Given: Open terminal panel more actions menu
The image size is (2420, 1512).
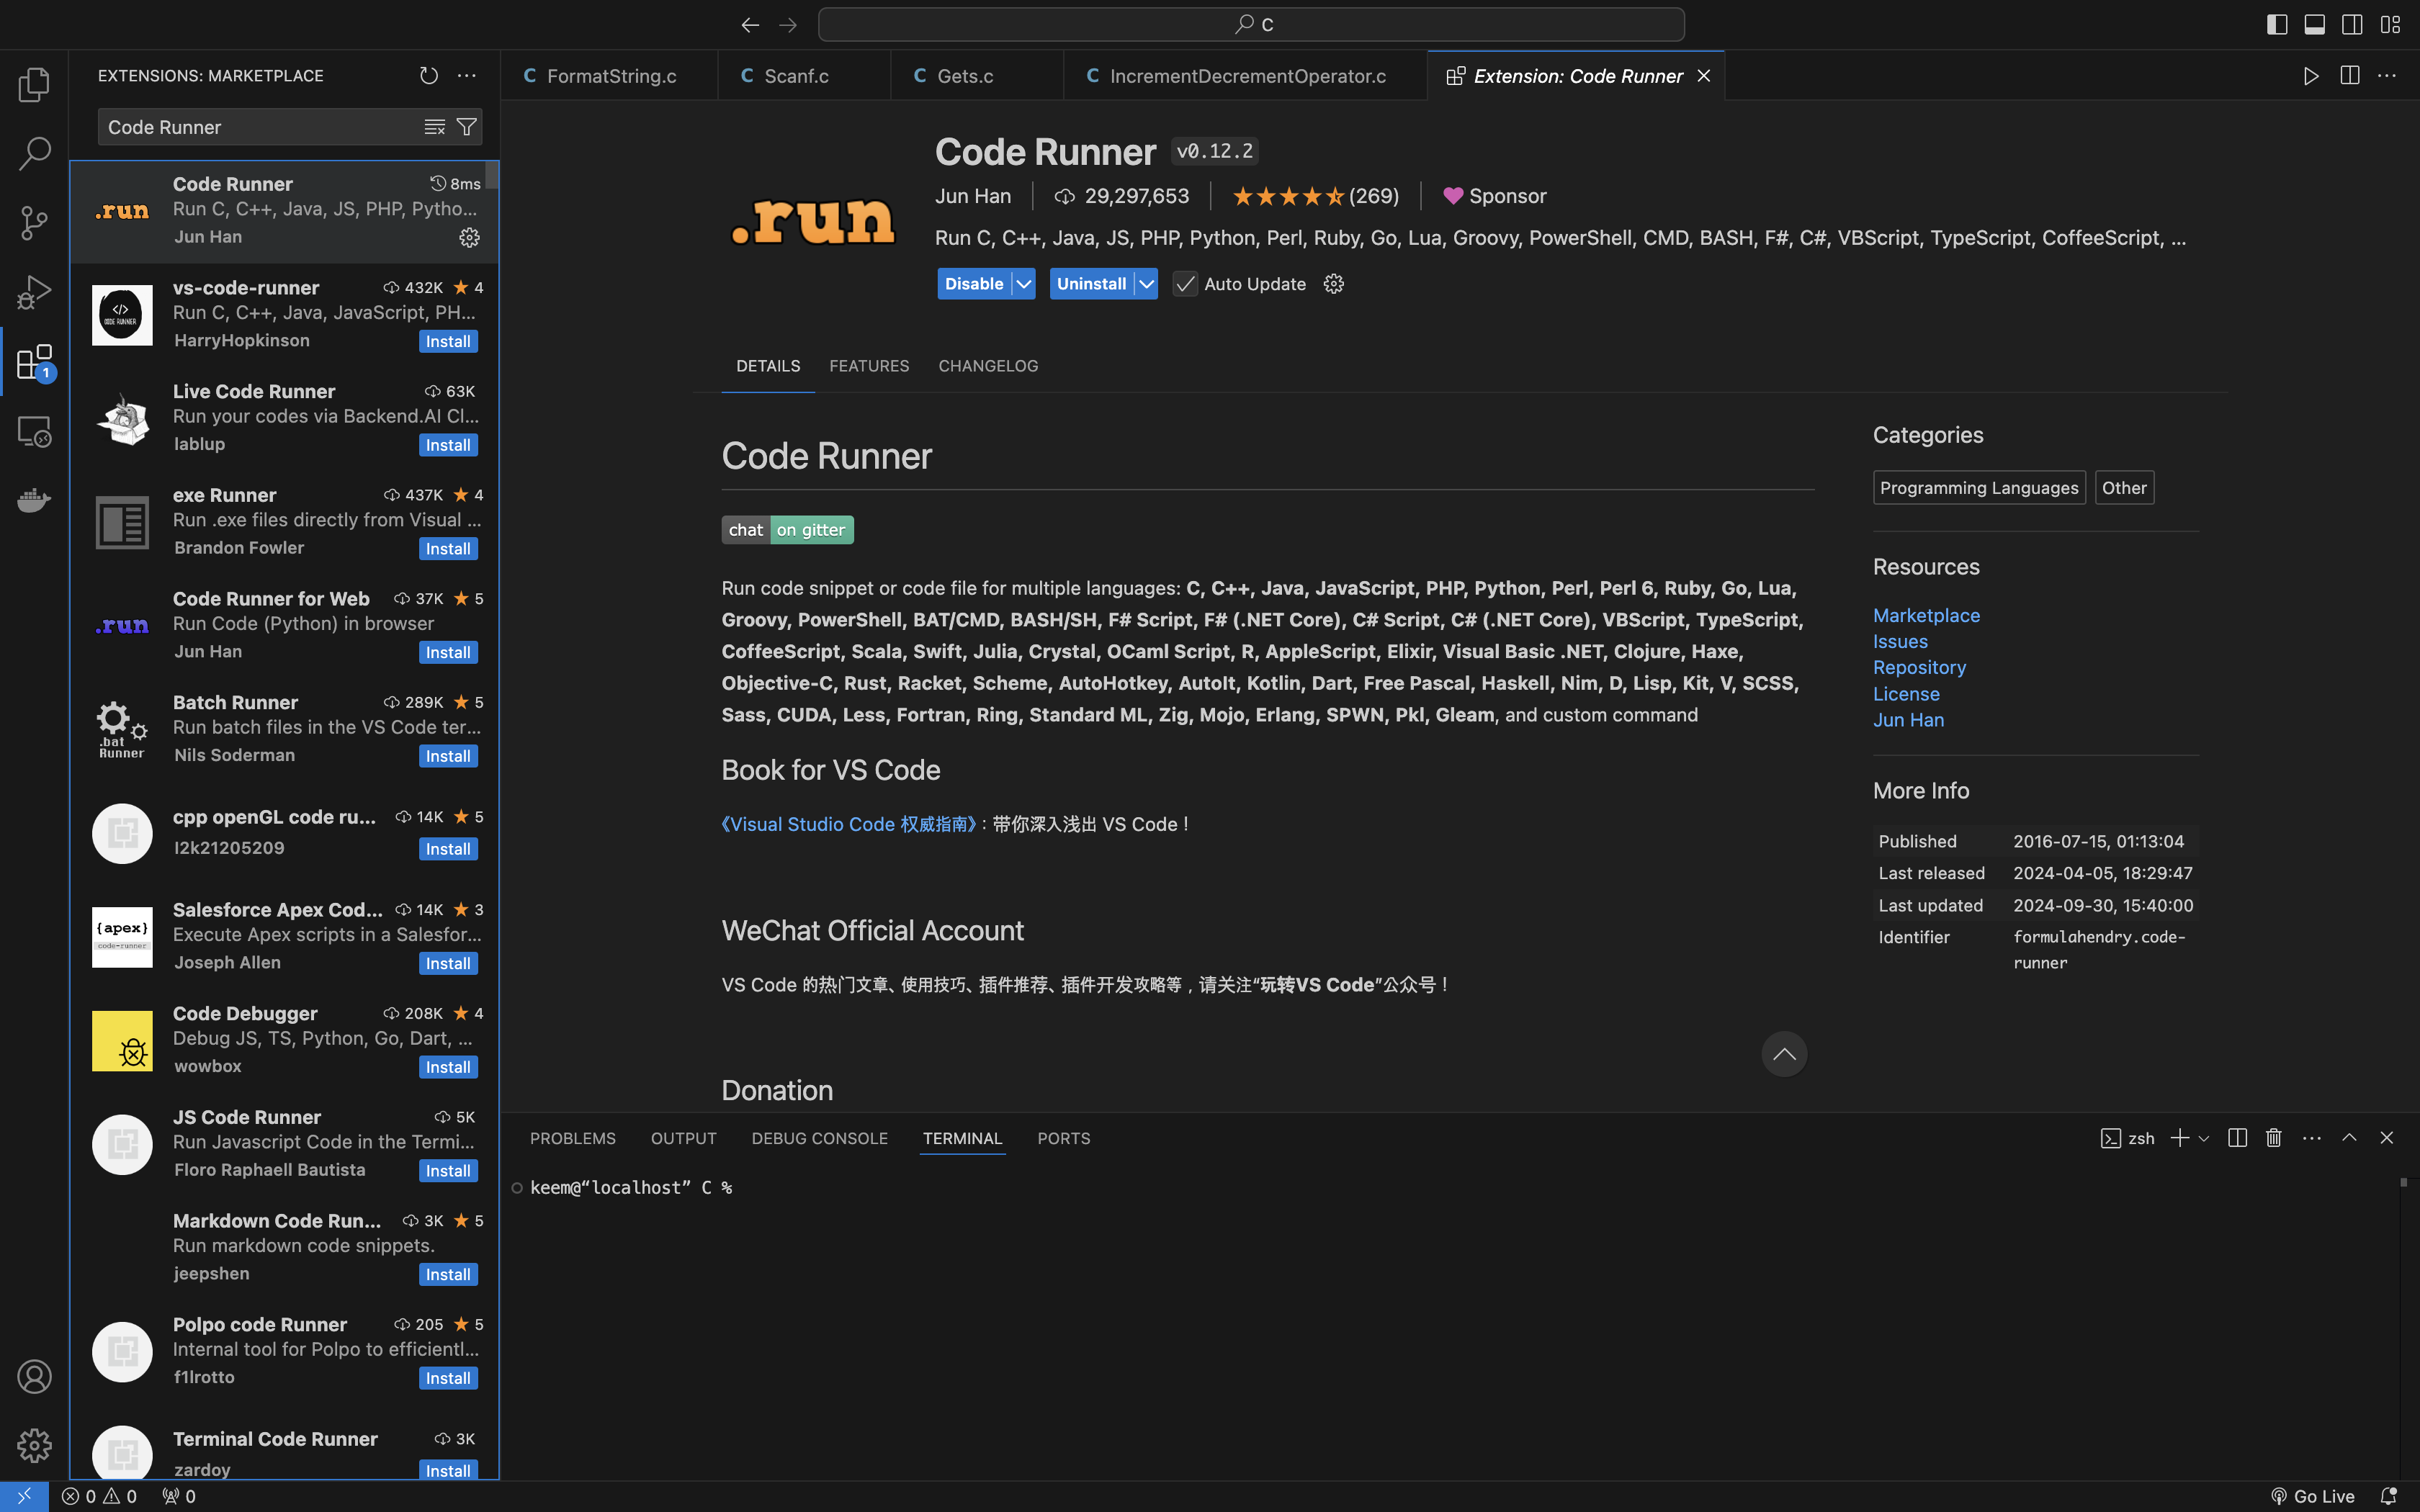Looking at the screenshot, I should (x=2312, y=1138).
